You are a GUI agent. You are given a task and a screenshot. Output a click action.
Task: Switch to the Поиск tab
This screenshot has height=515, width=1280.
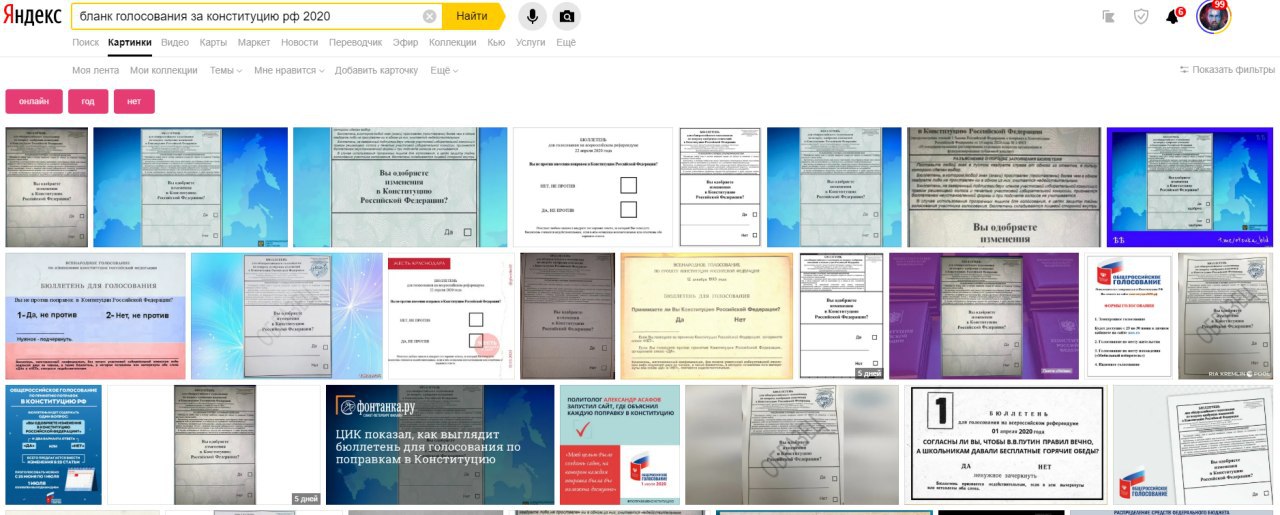pyautogui.click(x=86, y=43)
